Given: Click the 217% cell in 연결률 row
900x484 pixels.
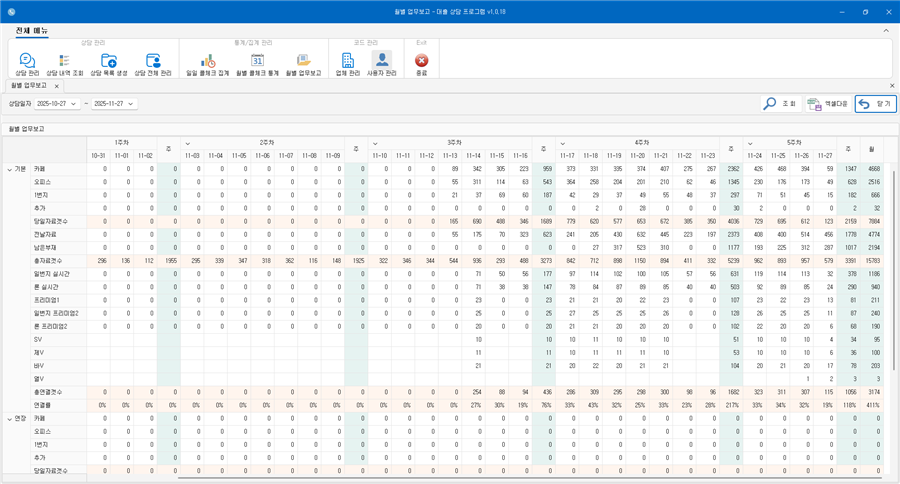Looking at the screenshot, I should (x=731, y=405).
